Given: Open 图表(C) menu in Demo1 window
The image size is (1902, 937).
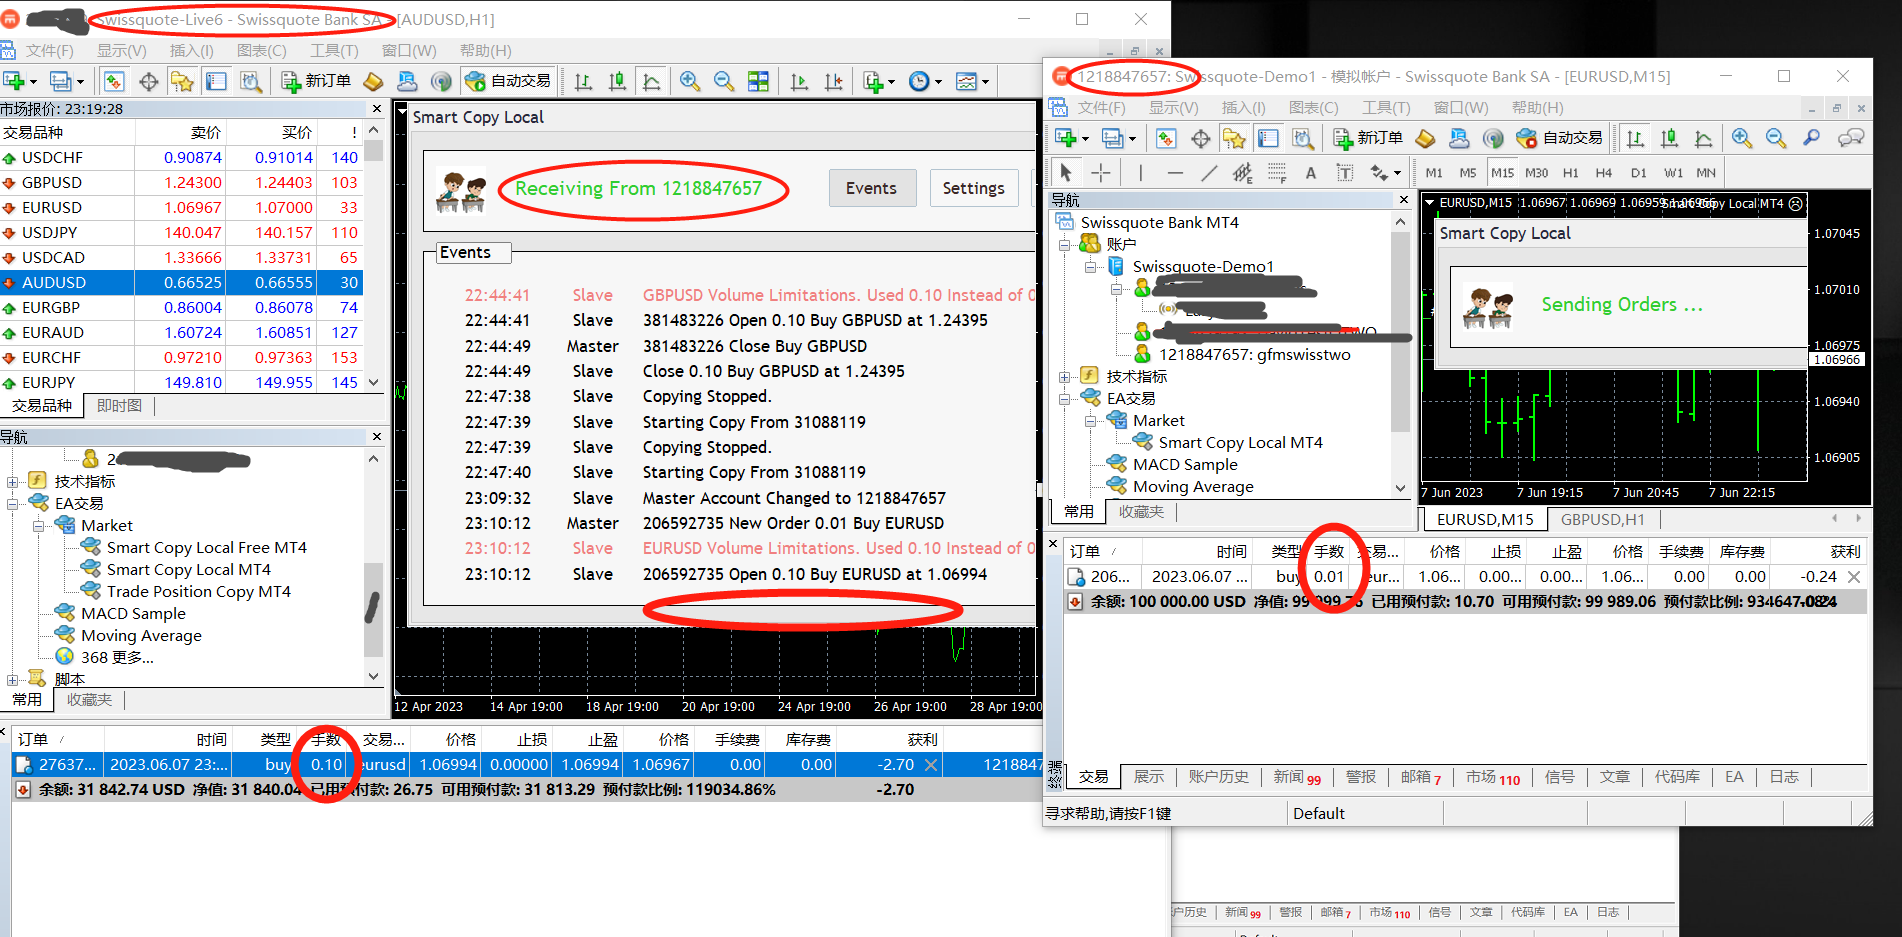Looking at the screenshot, I should click(x=1314, y=108).
